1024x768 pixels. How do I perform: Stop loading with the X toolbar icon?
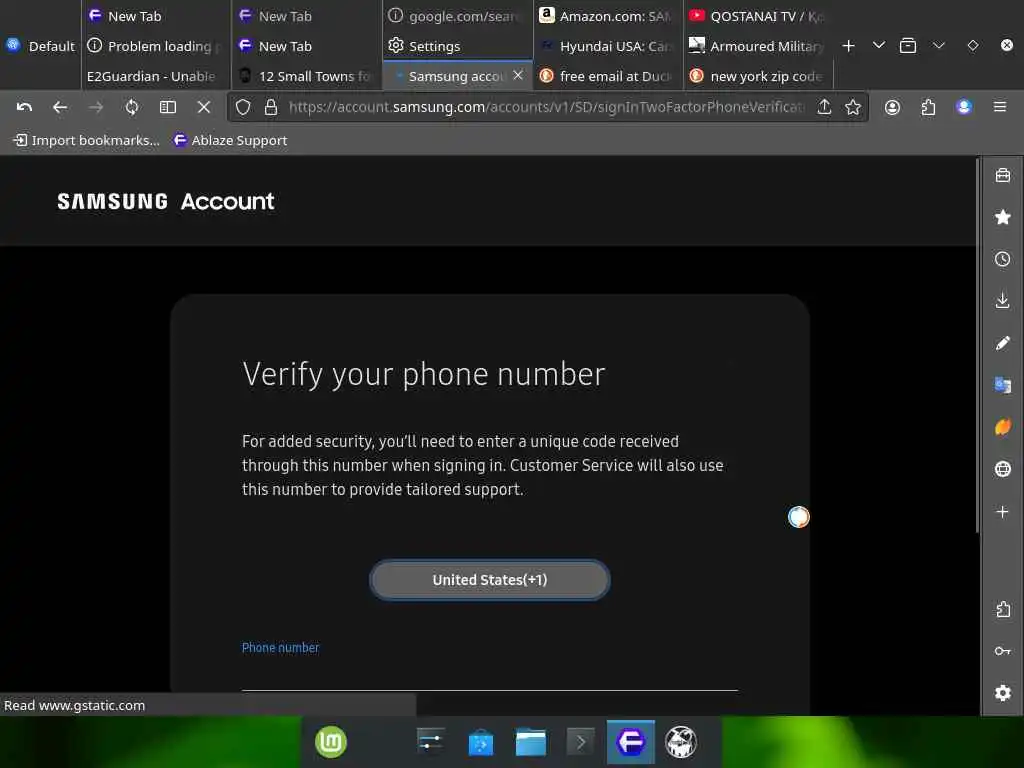point(204,107)
